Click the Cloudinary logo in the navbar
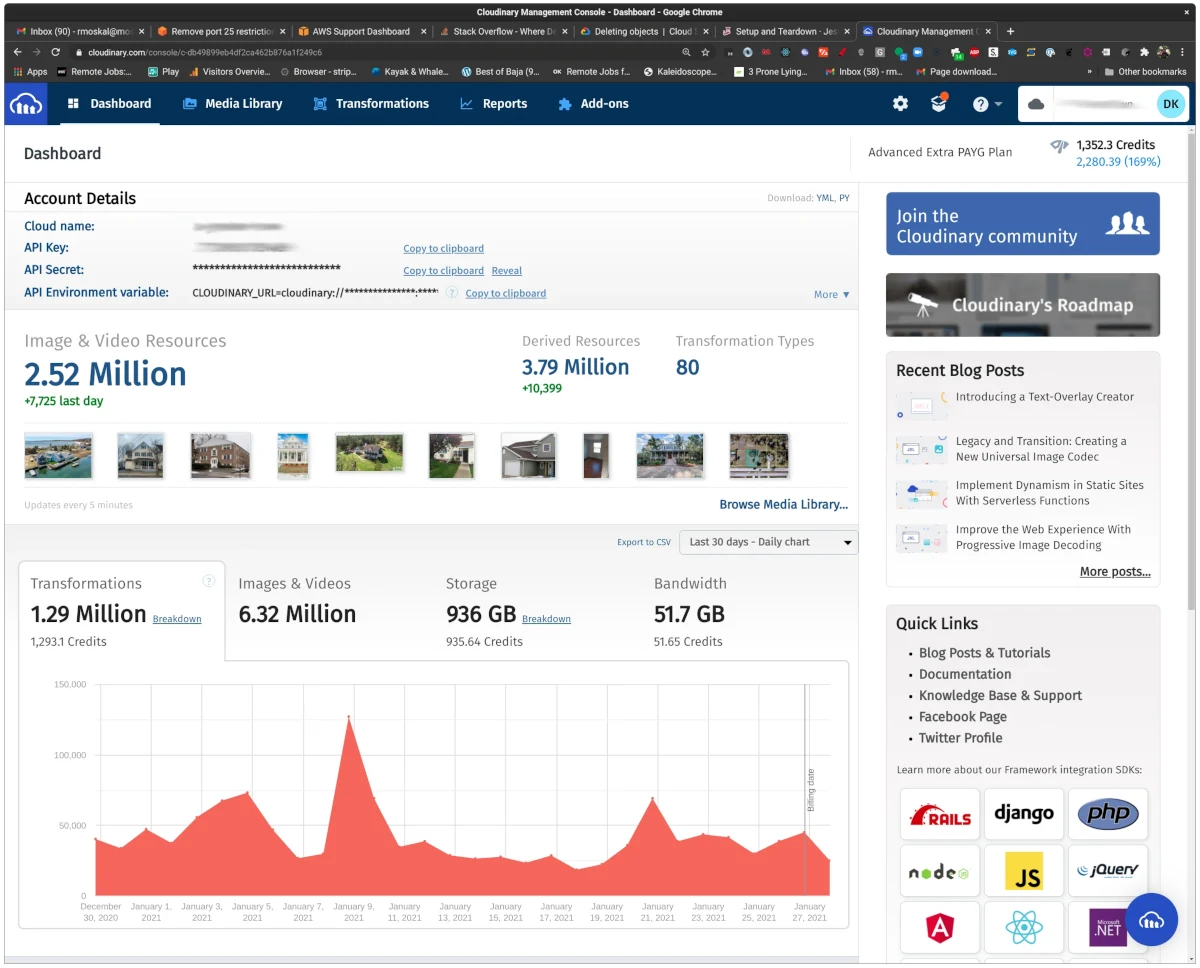The height and width of the screenshot is (968, 1200). tap(26, 103)
